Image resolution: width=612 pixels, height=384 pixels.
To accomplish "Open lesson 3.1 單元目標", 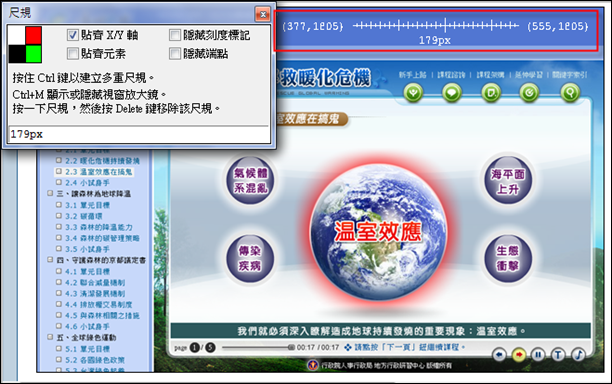I will coord(87,205).
